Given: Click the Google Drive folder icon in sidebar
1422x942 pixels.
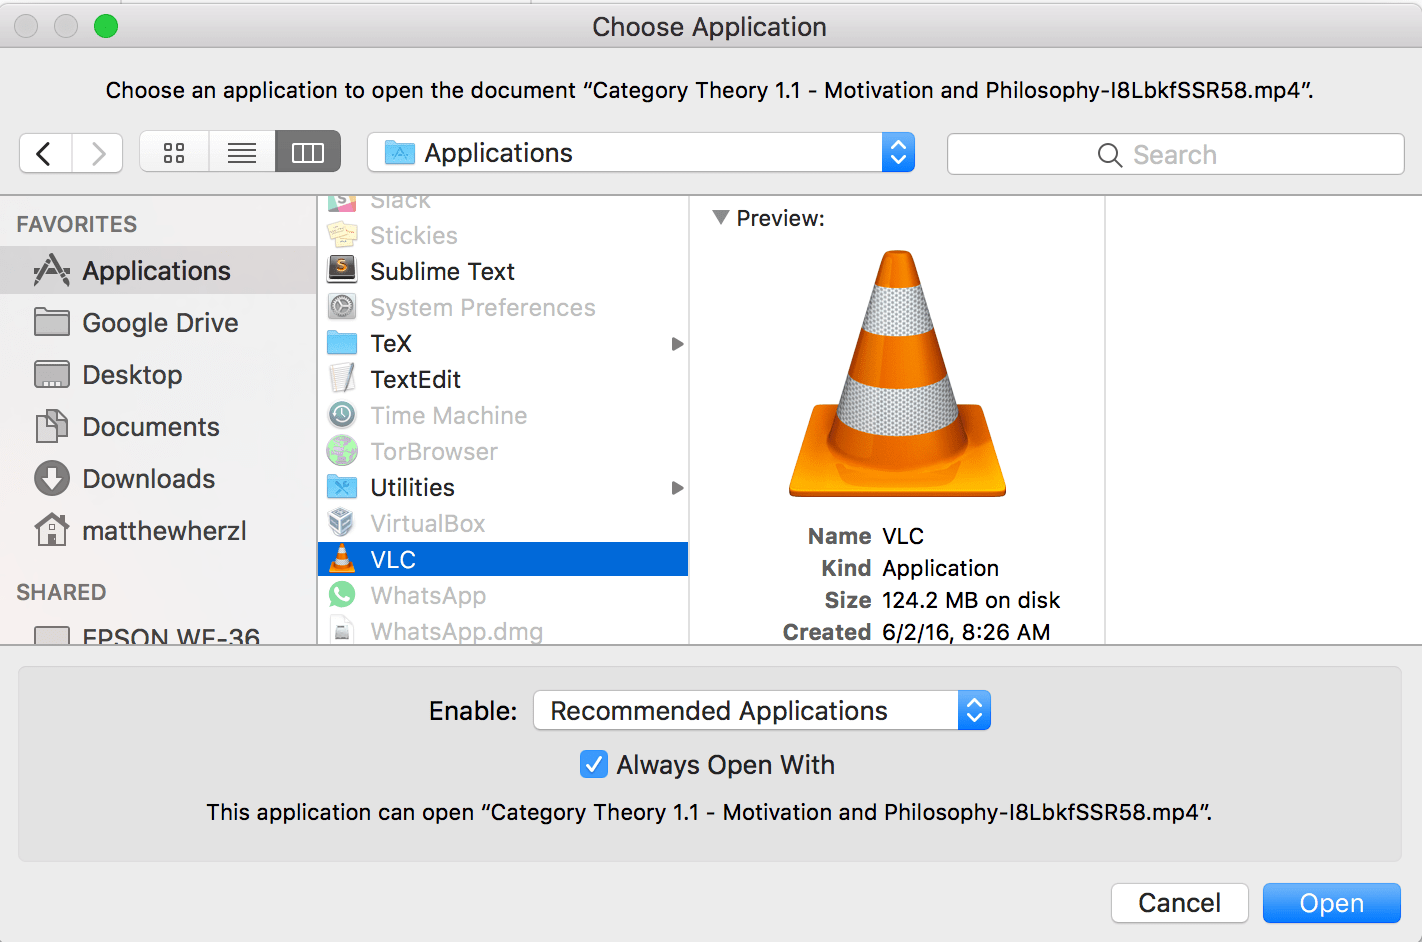Looking at the screenshot, I should [51, 322].
